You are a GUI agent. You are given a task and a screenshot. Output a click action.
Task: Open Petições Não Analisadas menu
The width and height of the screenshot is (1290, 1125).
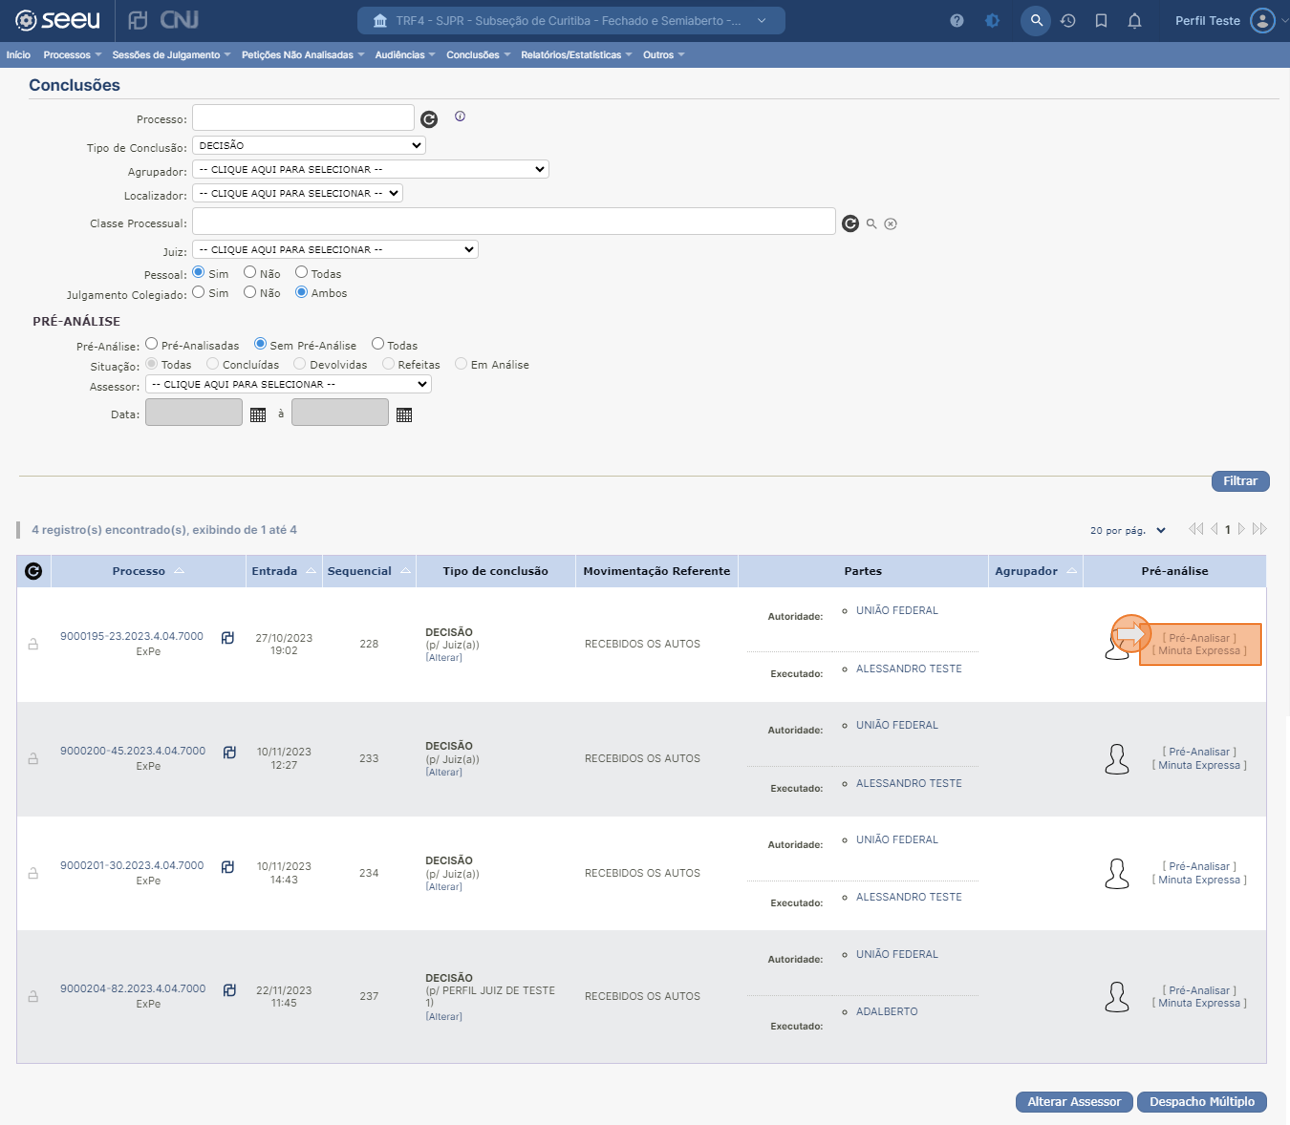(303, 55)
